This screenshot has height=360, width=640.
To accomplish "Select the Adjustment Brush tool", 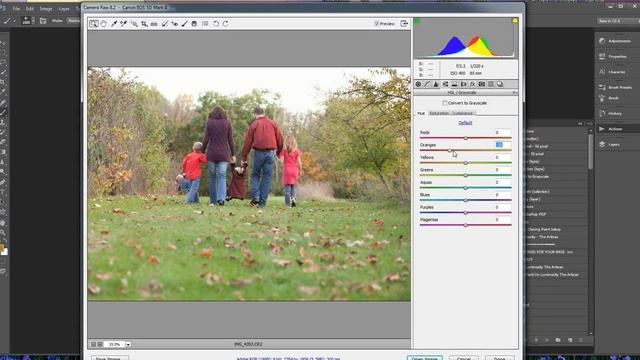I will [184, 24].
